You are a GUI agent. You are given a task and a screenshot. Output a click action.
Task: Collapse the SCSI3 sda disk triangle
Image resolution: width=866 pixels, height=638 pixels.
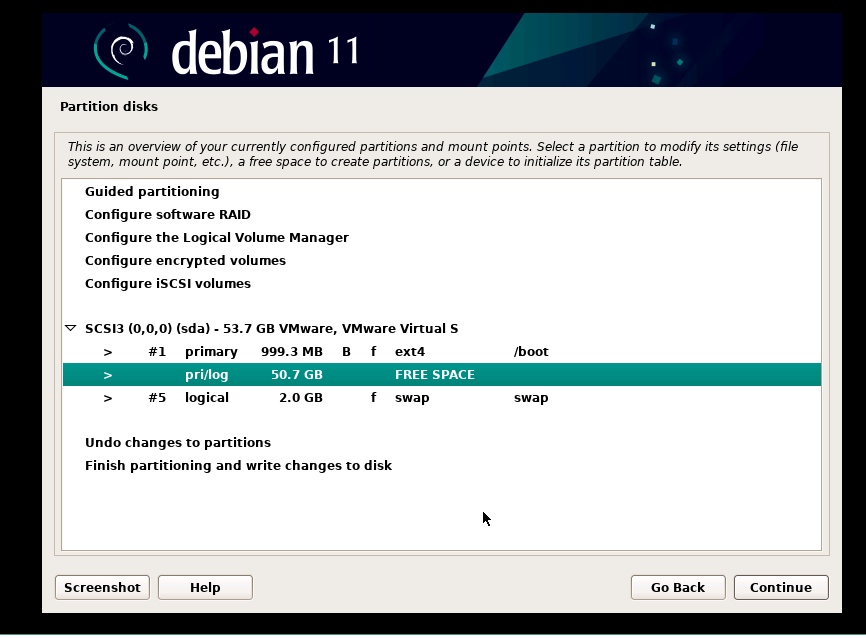click(x=70, y=329)
